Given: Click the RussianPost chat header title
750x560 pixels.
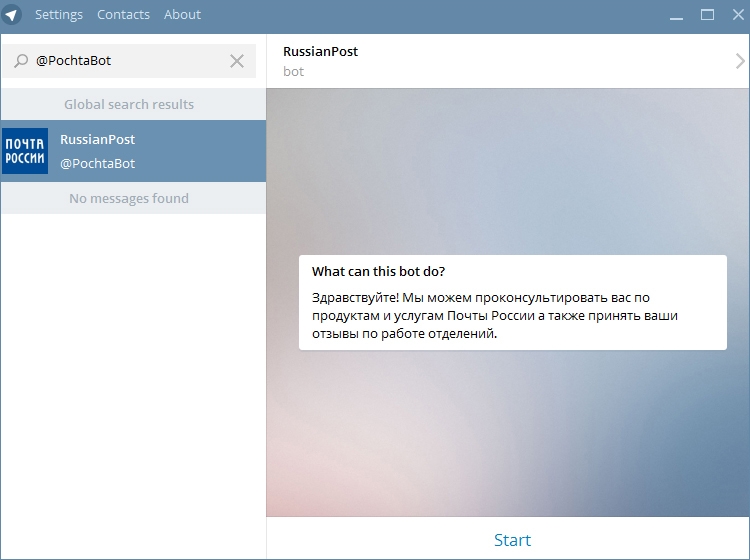Looking at the screenshot, I should (x=320, y=52).
